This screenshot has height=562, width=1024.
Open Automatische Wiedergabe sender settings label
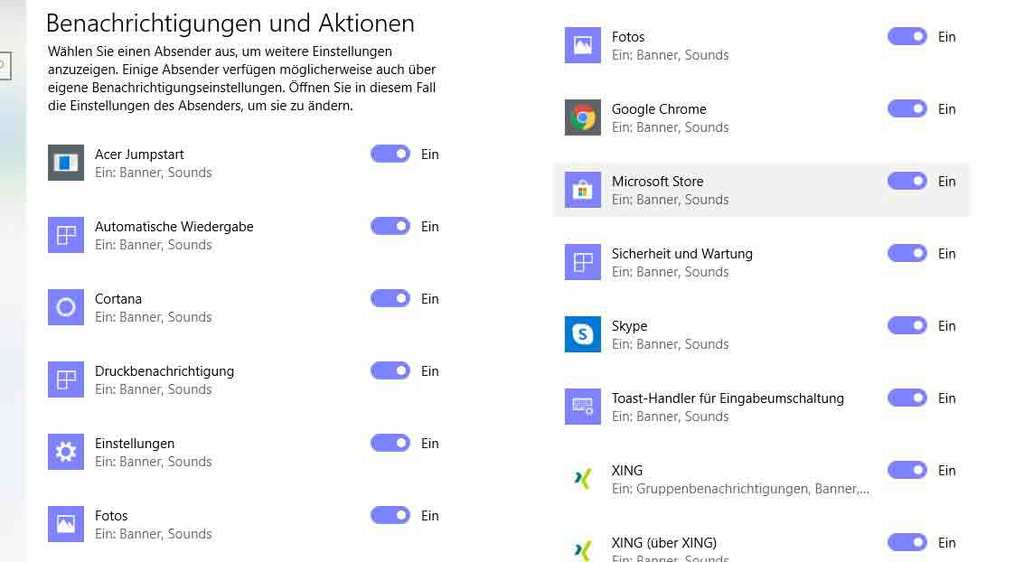coord(174,227)
